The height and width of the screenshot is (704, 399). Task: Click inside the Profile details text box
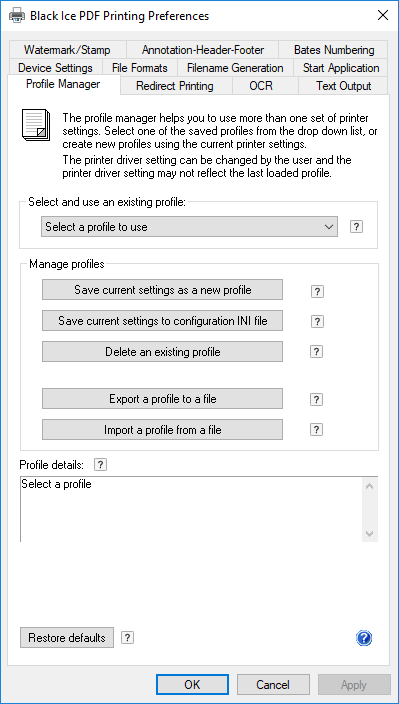191,509
